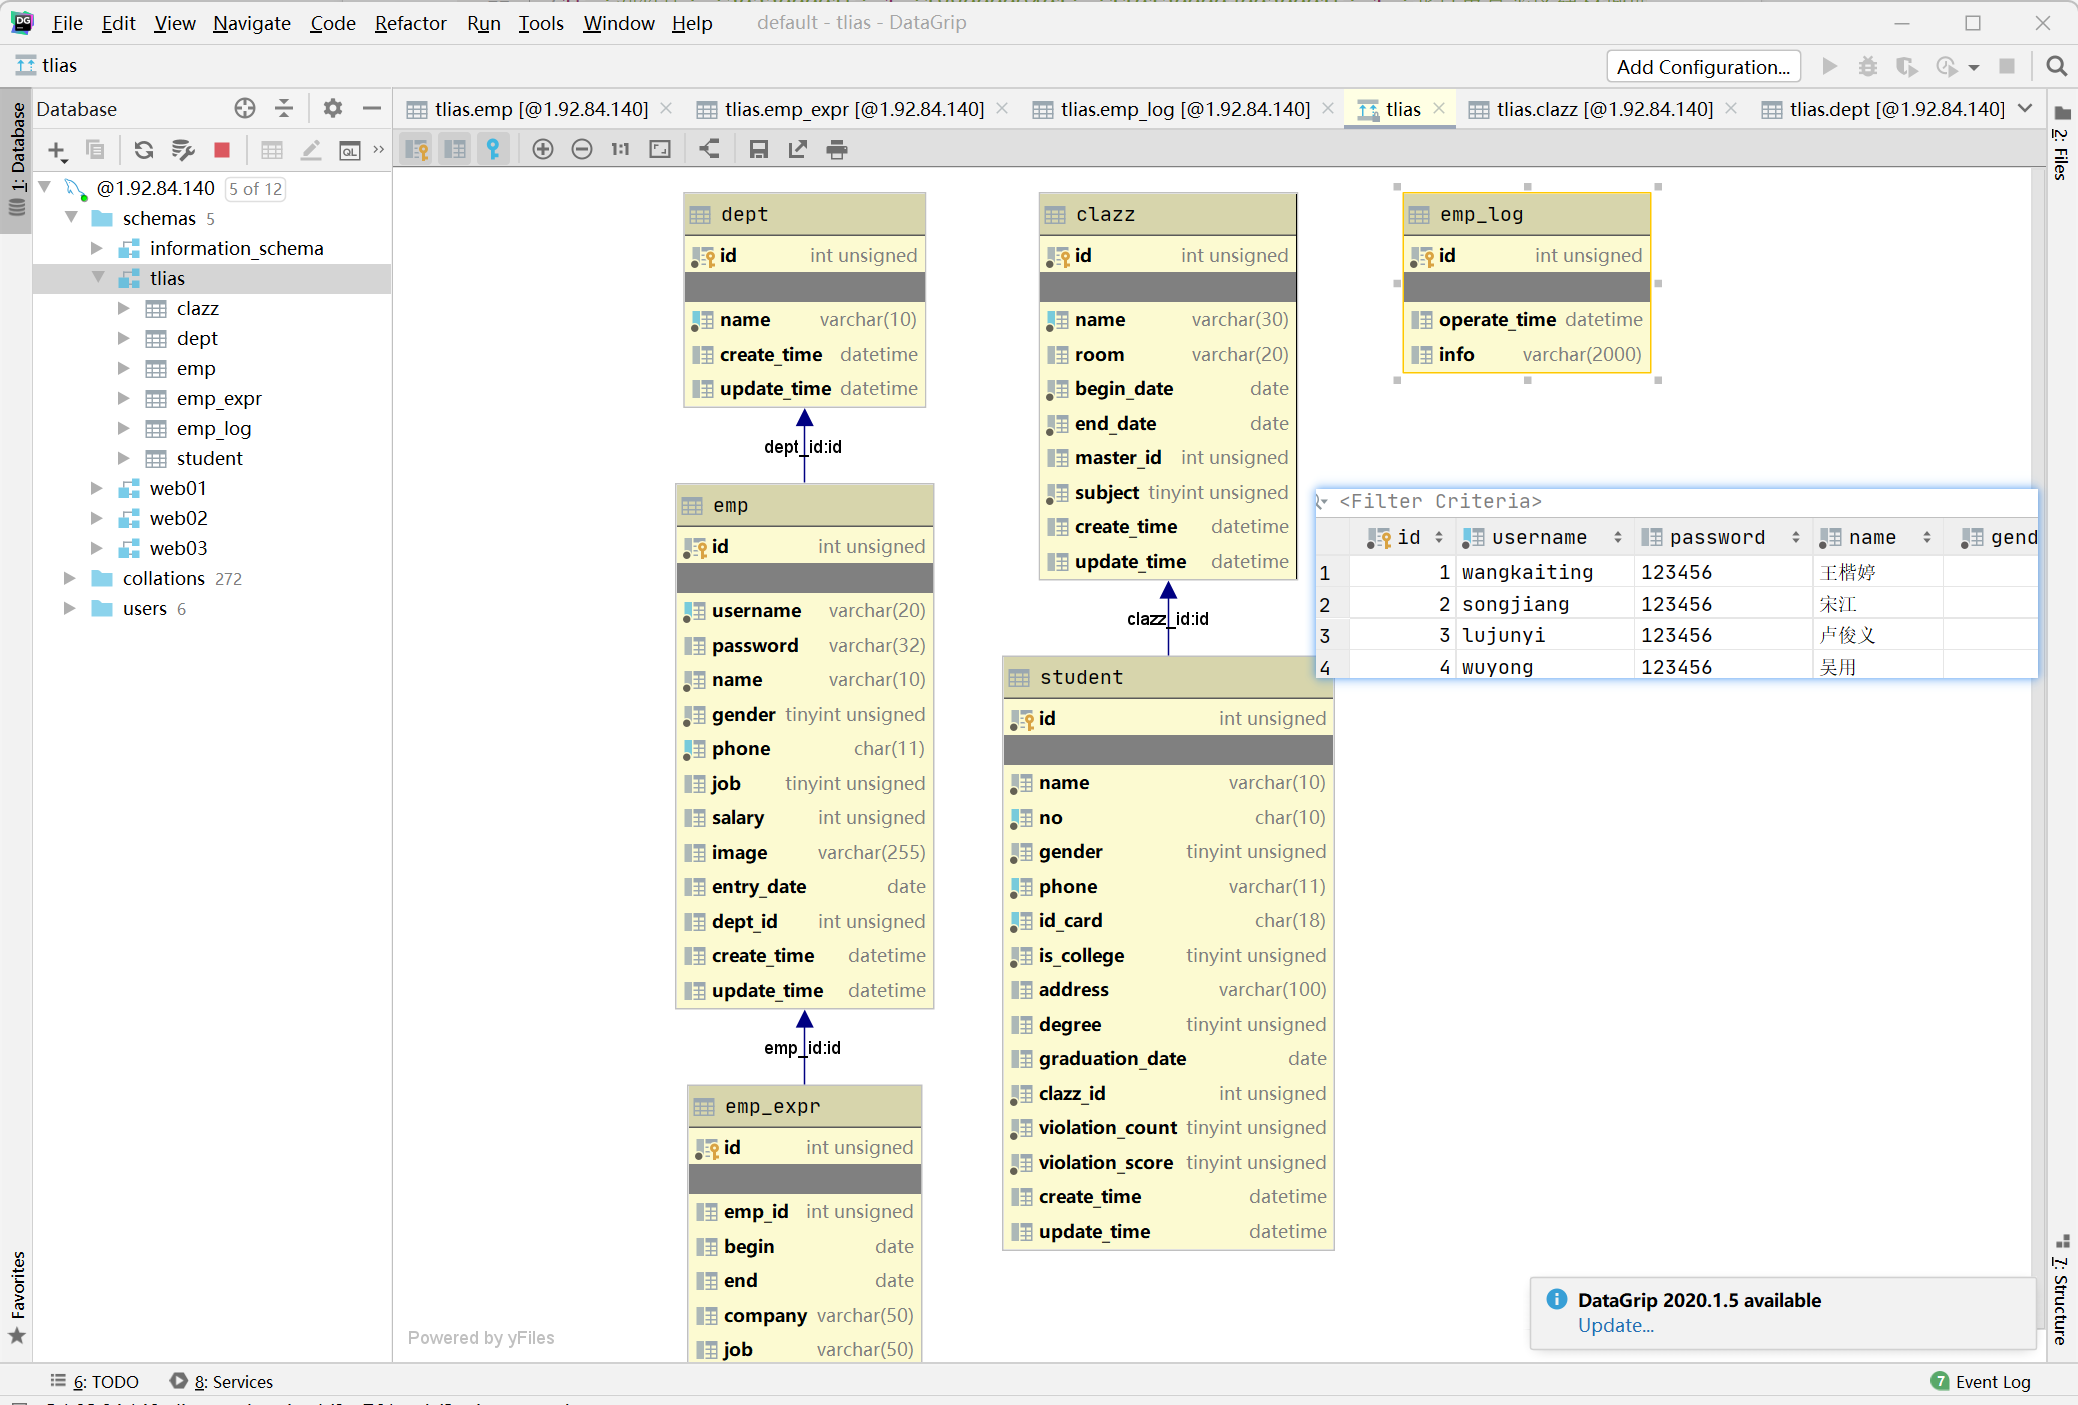The height and width of the screenshot is (1405, 2078).
Task: Open the query console icon
Action: [x=350, y=150]
